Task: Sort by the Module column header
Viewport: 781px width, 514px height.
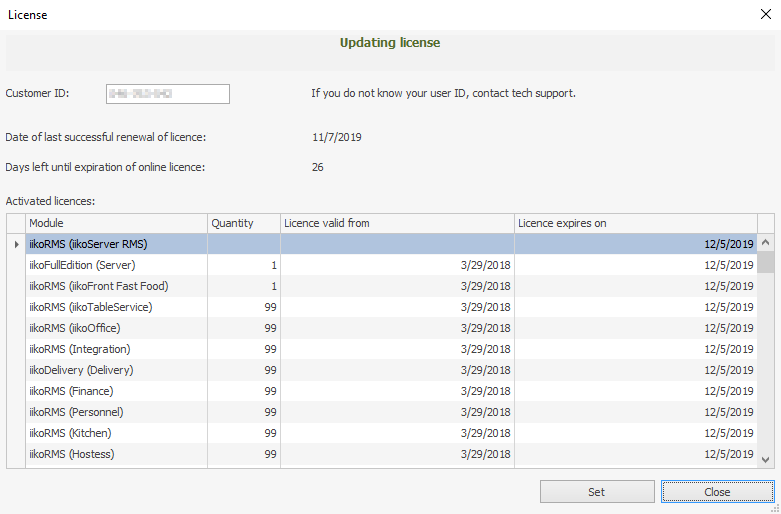Action: point(116,223)
